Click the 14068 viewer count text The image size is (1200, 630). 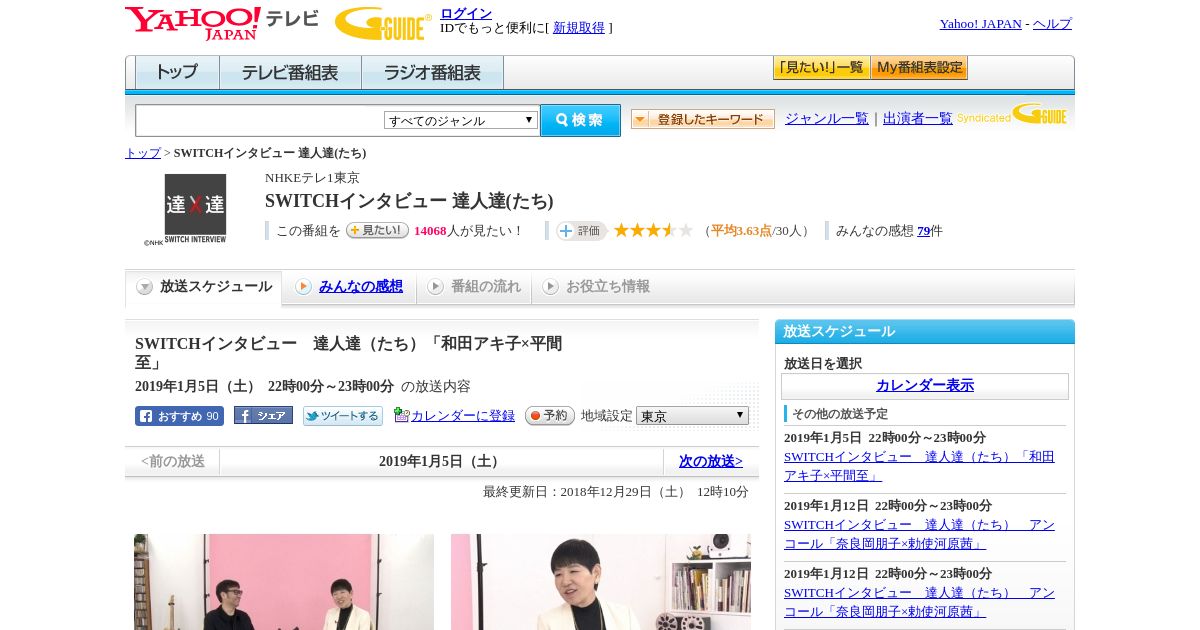[x=430, y=231]
